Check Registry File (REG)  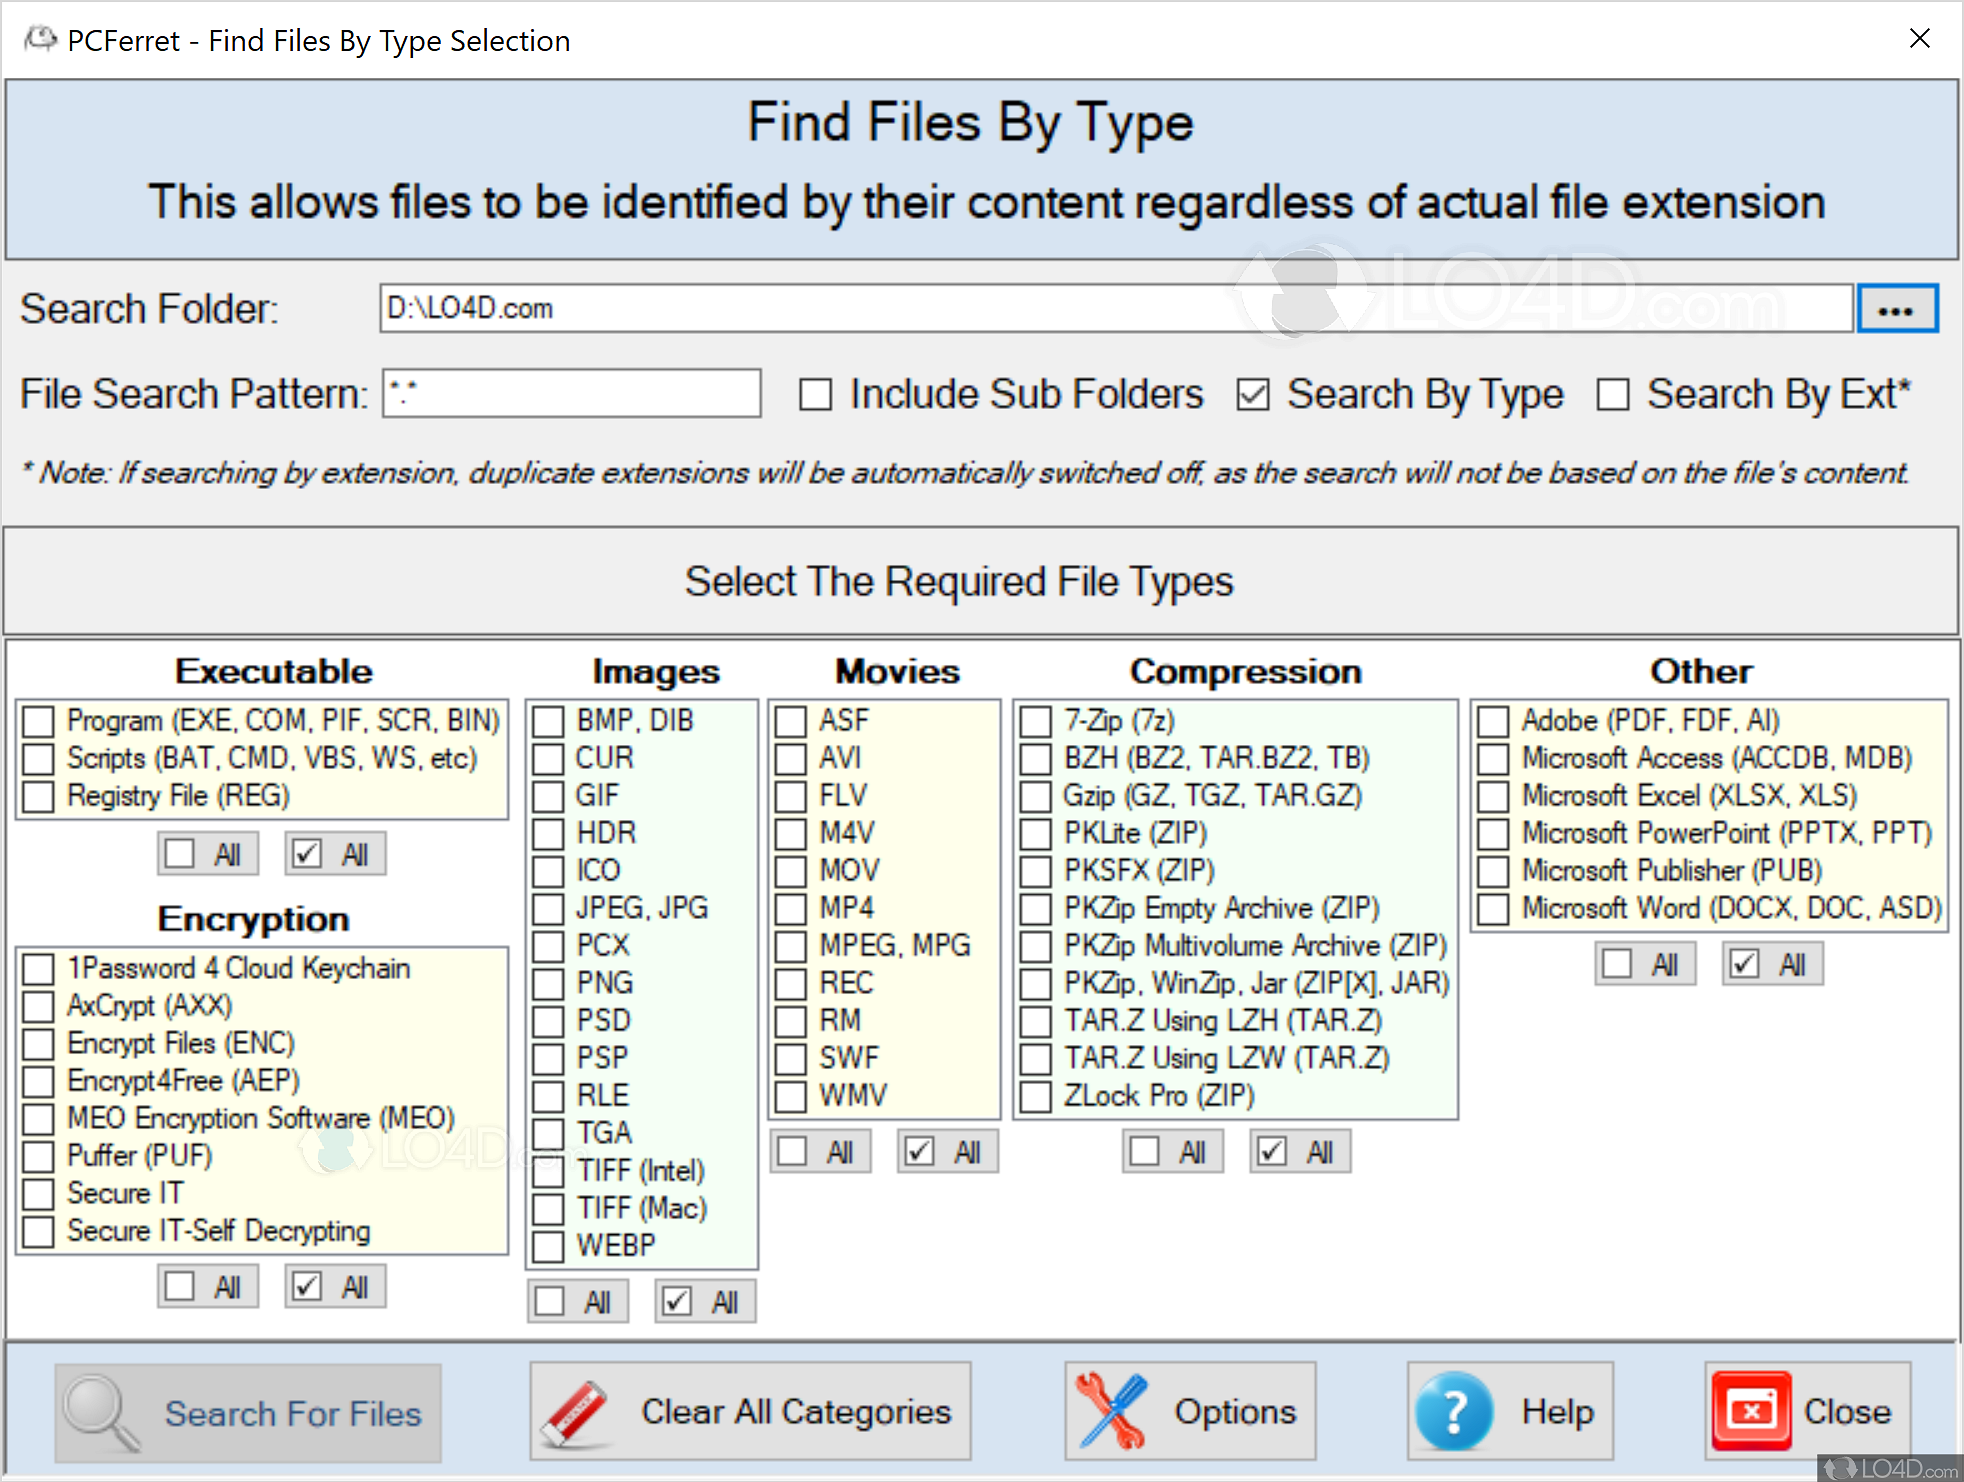click(x=39, y=796)
